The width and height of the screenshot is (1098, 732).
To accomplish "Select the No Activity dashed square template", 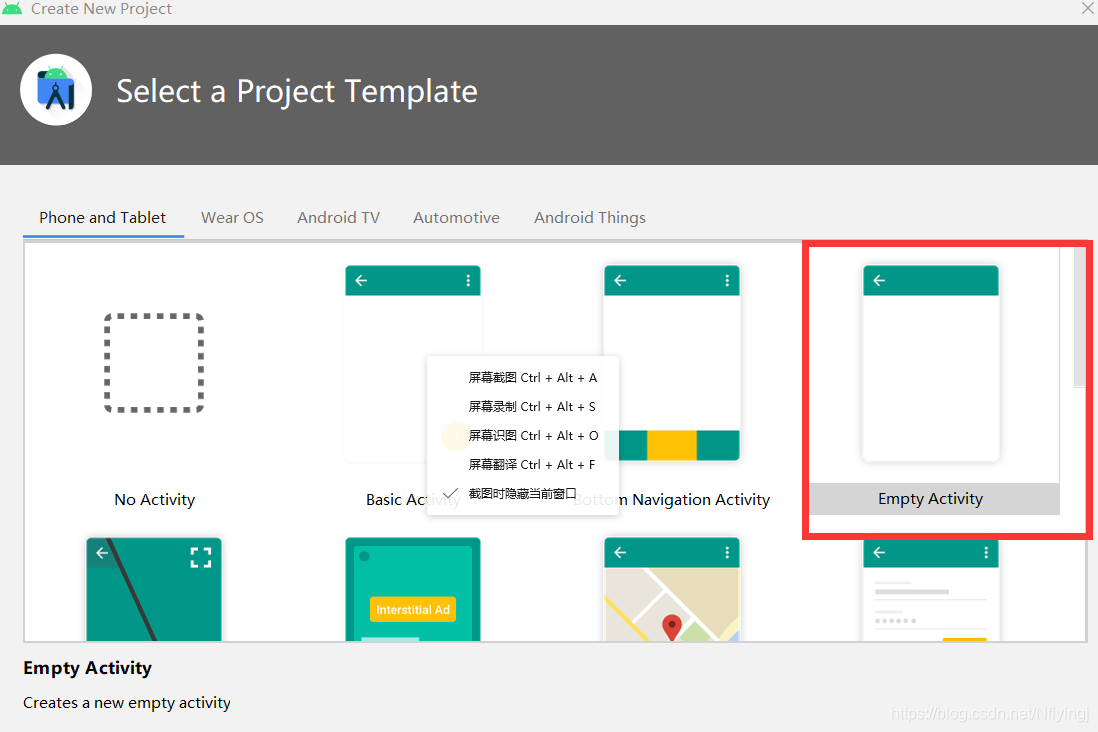I will (154, 363).
